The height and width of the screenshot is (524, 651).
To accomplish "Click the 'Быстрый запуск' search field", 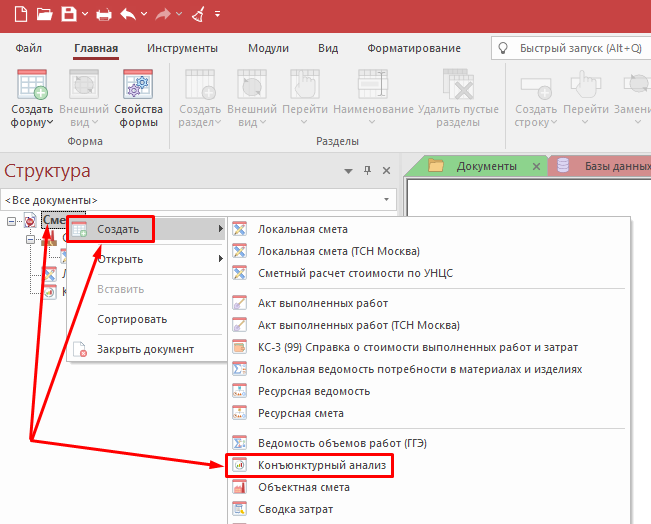I will (x=571, y=48).
